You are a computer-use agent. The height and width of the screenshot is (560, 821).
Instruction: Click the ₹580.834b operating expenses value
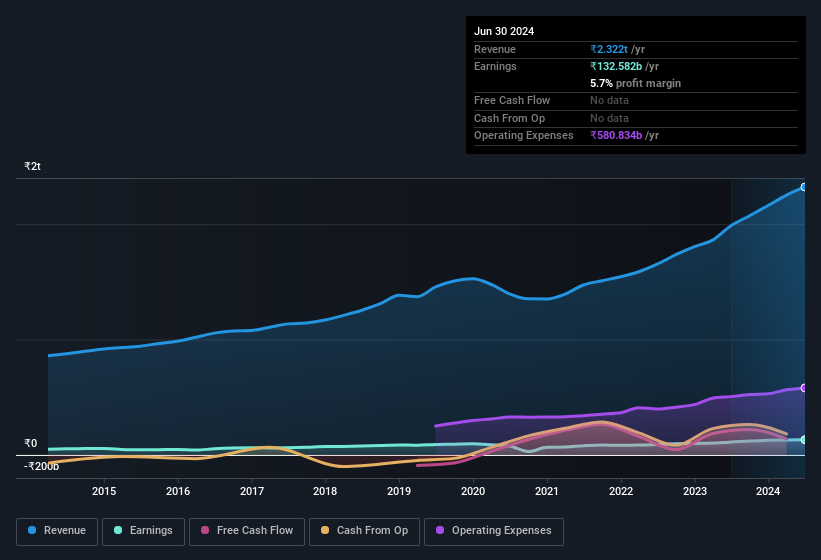click(x=616, y=136)
